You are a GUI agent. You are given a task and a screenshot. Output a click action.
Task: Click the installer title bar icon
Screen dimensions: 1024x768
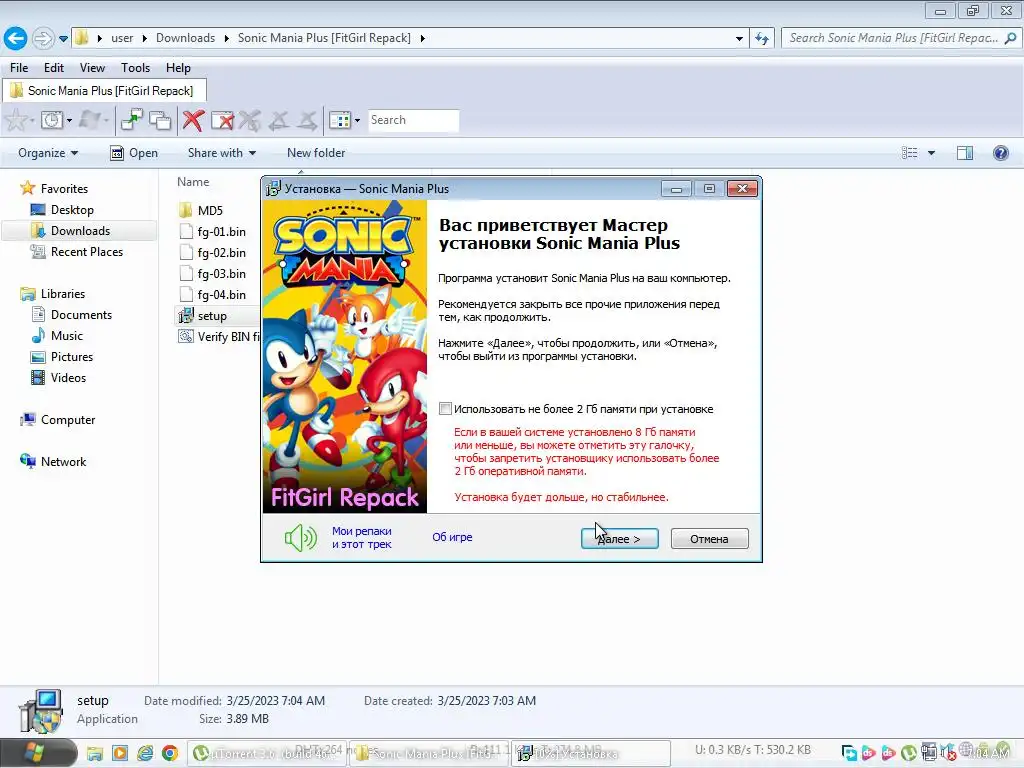273,189
